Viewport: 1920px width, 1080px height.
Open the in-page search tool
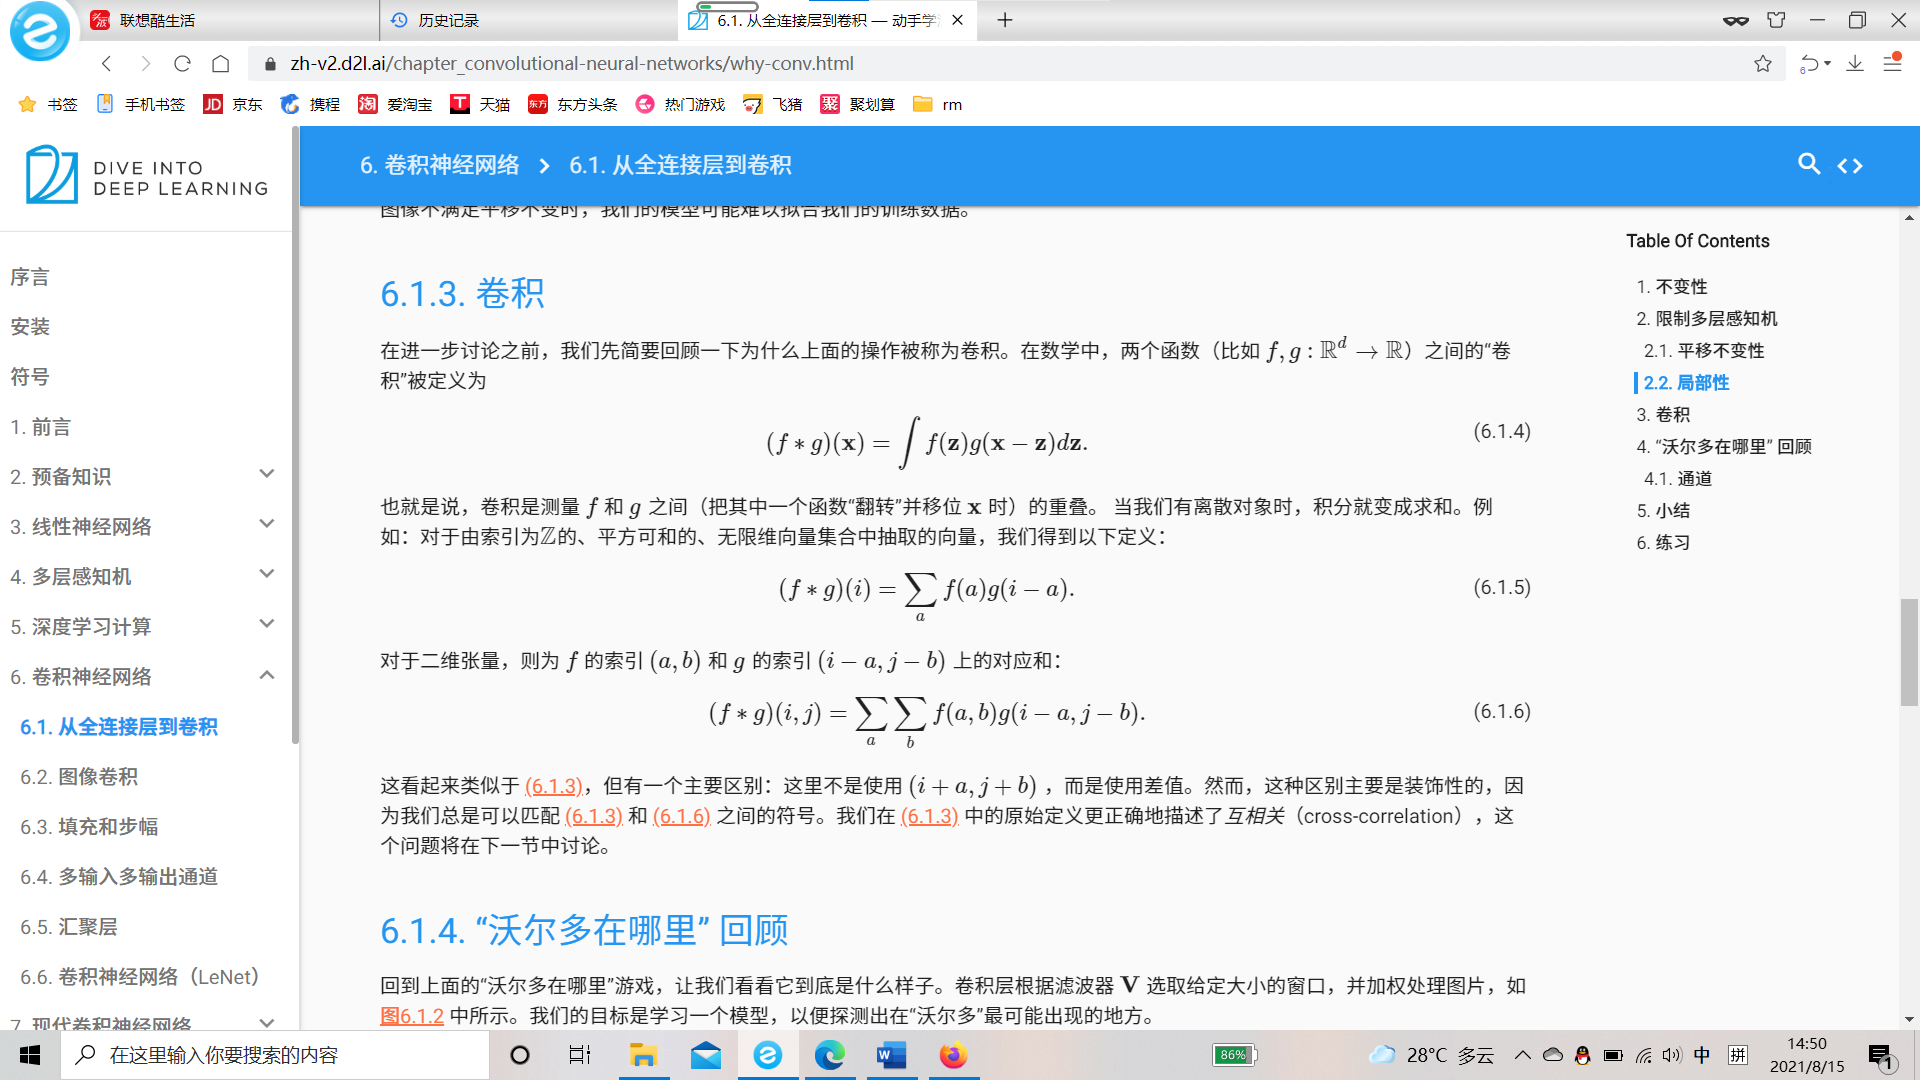(1809, 165)
